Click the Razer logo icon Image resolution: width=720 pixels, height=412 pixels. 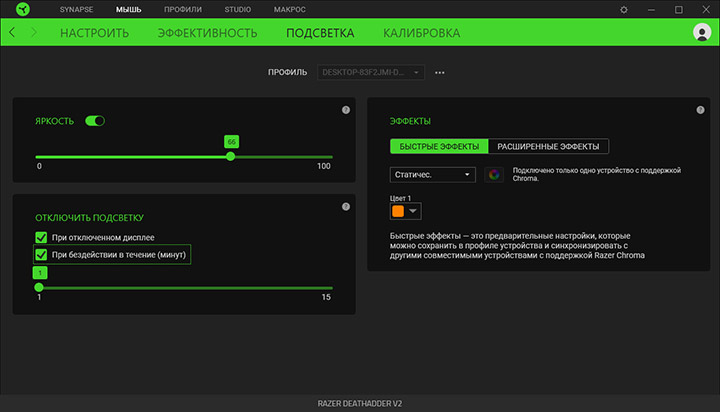click(x=22, y=9)
